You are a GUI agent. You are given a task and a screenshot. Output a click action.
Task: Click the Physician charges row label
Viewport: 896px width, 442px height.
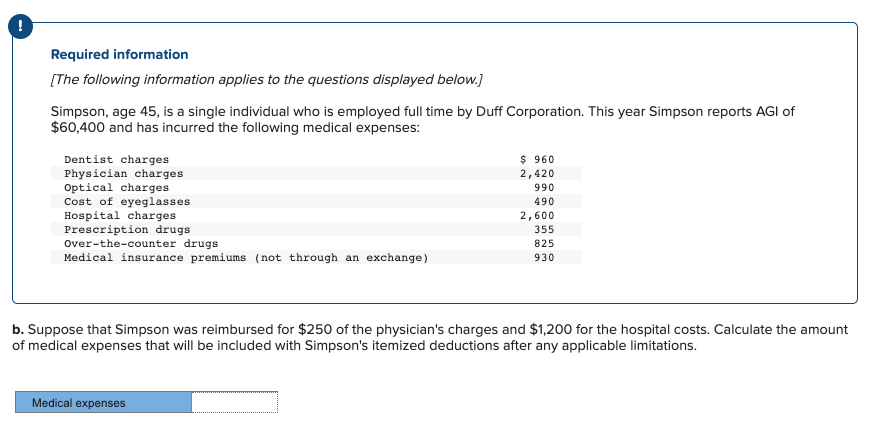[123, 174]
